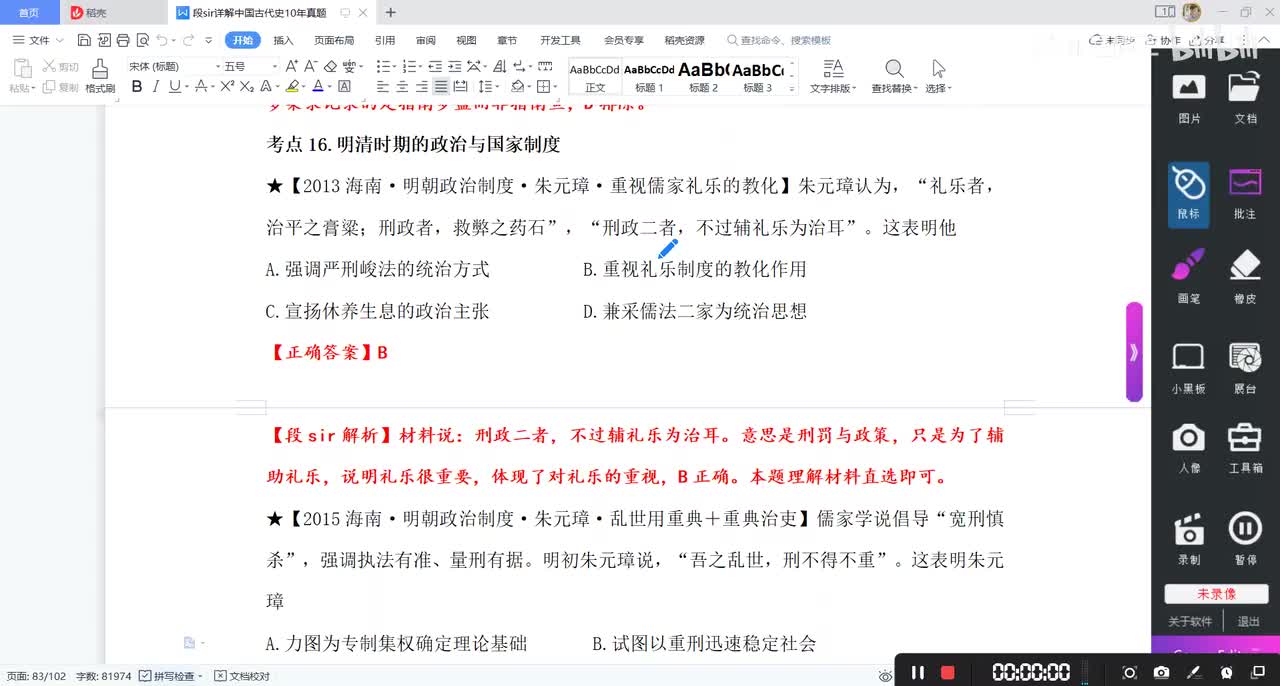Stop recording with the red square
Screen dimensions: 1280x686
(948, 672)
